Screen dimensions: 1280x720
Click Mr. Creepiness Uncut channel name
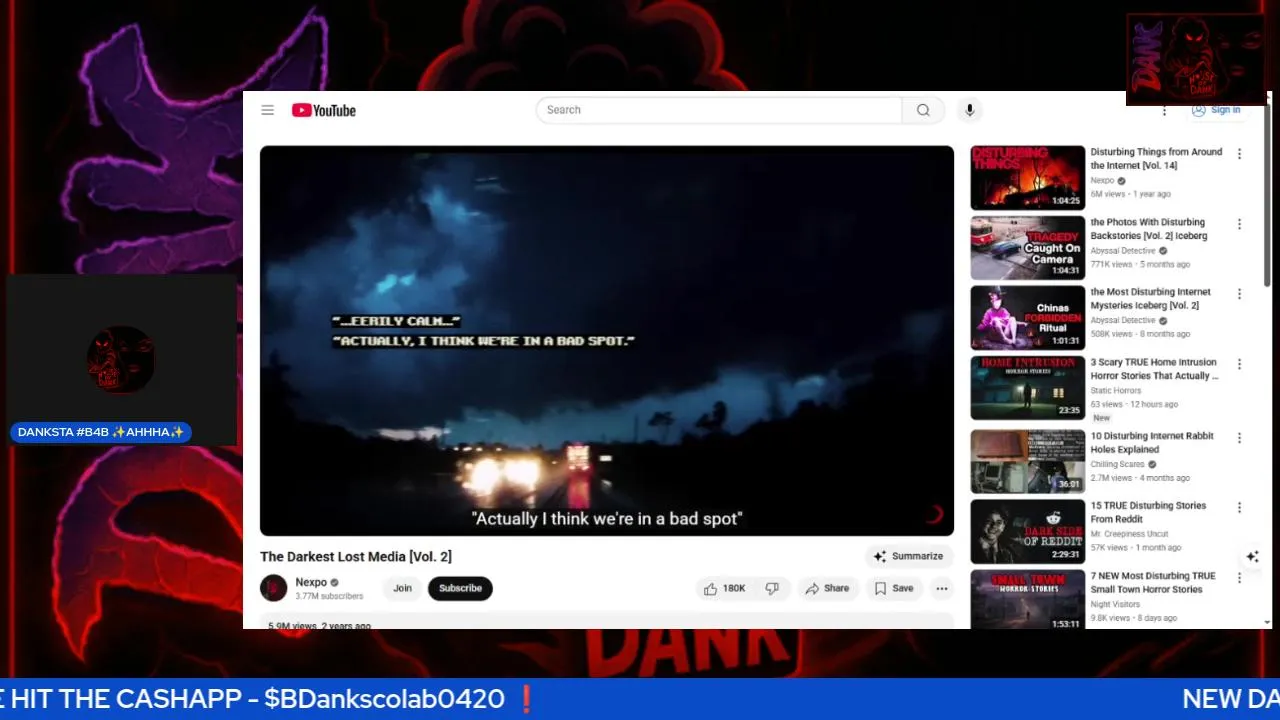(1129, 534)
